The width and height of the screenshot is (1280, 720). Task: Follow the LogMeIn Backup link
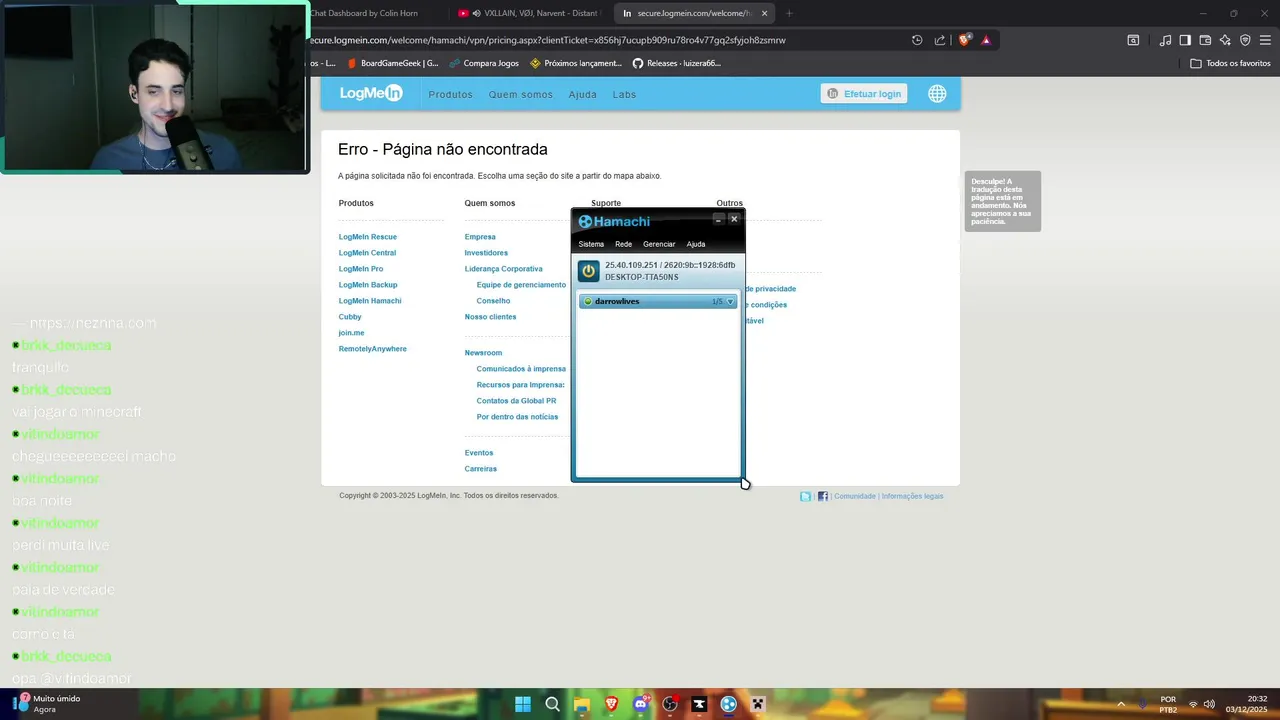coord(368,285)
